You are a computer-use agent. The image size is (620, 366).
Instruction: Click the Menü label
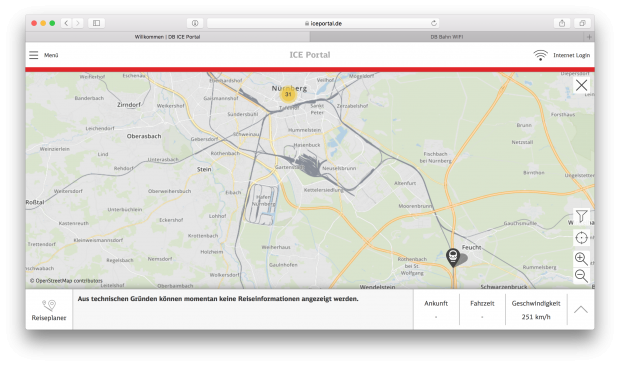(51, 55)
